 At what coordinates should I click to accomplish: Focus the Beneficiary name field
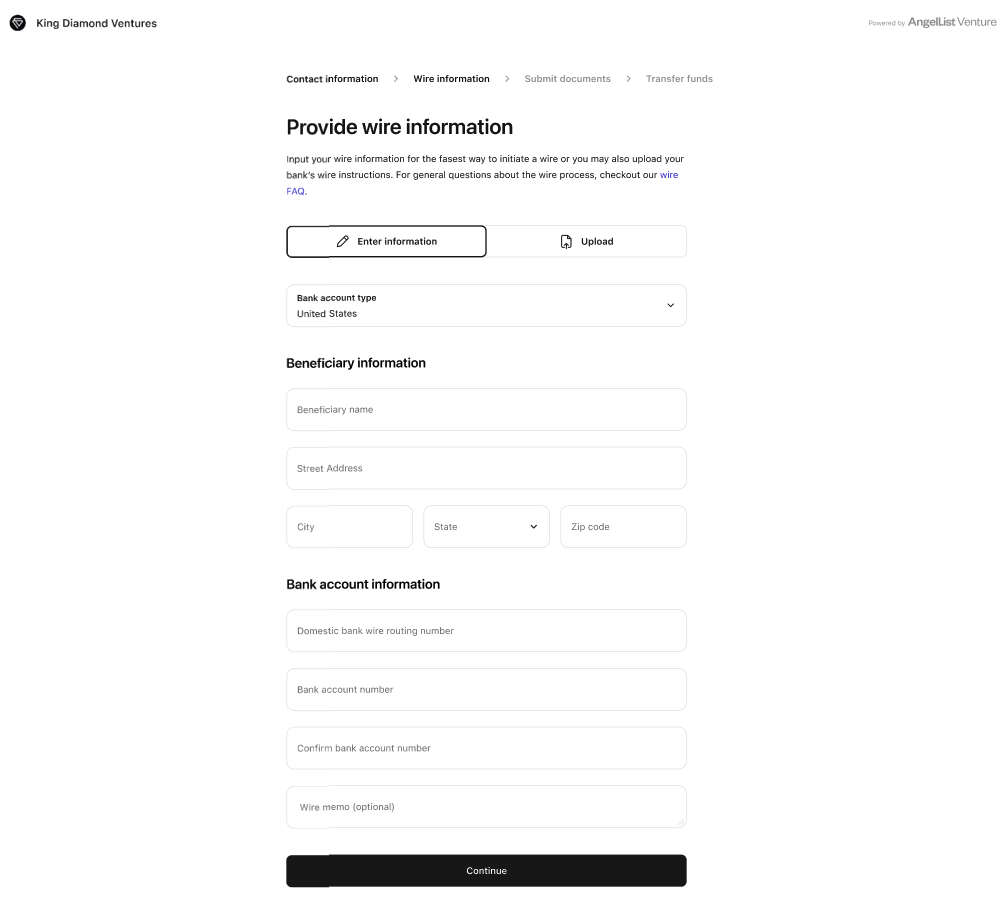tap(486, 410)
